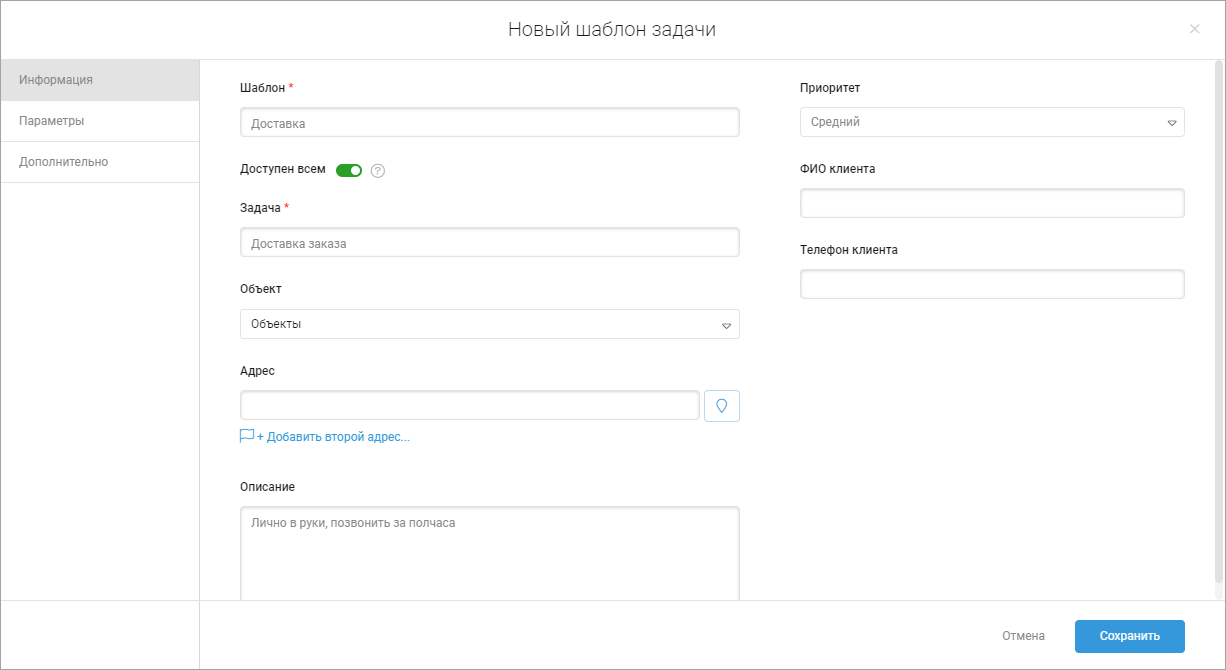Click the arrow in Объекты combo box
This screenshot has height=670, width=1226.
click(x=726, y=325)
